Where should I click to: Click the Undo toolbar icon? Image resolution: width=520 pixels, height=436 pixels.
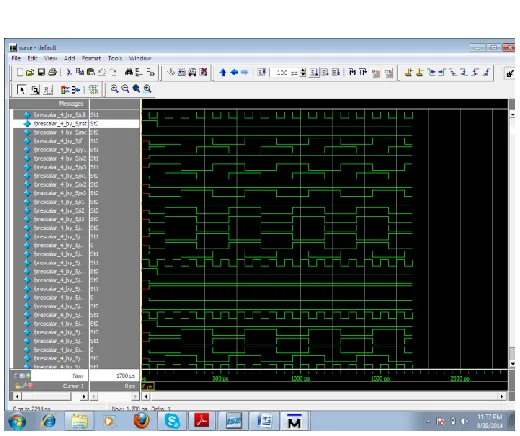102,72
